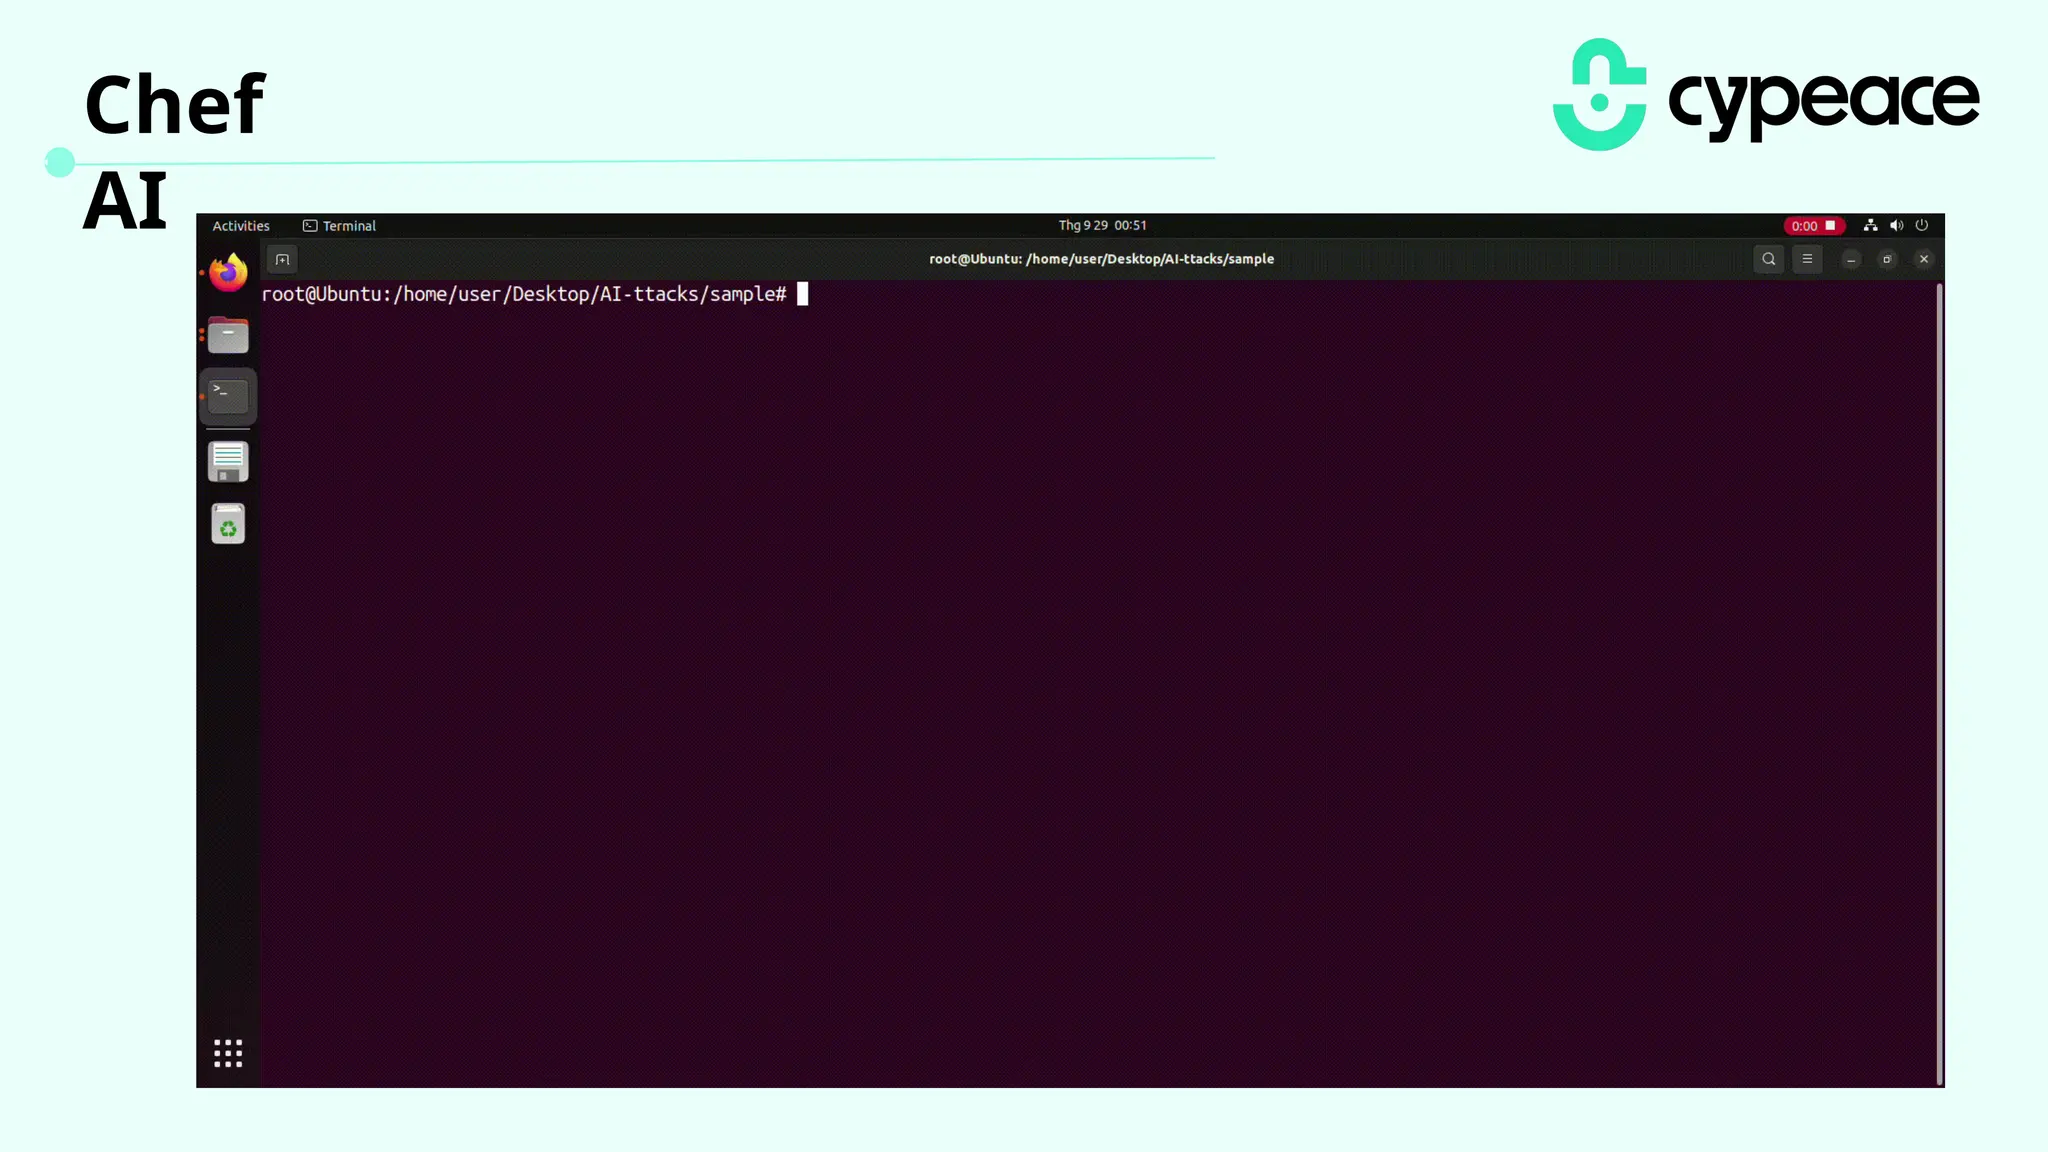
Task: Open a new terminal tab
Action: 283,260
